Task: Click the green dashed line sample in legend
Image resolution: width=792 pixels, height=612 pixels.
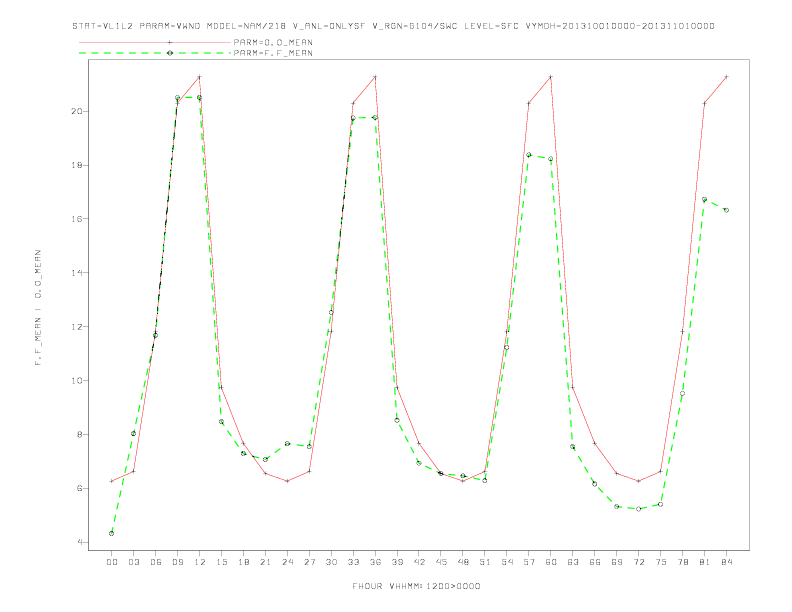Action: (x=155, y=53)
